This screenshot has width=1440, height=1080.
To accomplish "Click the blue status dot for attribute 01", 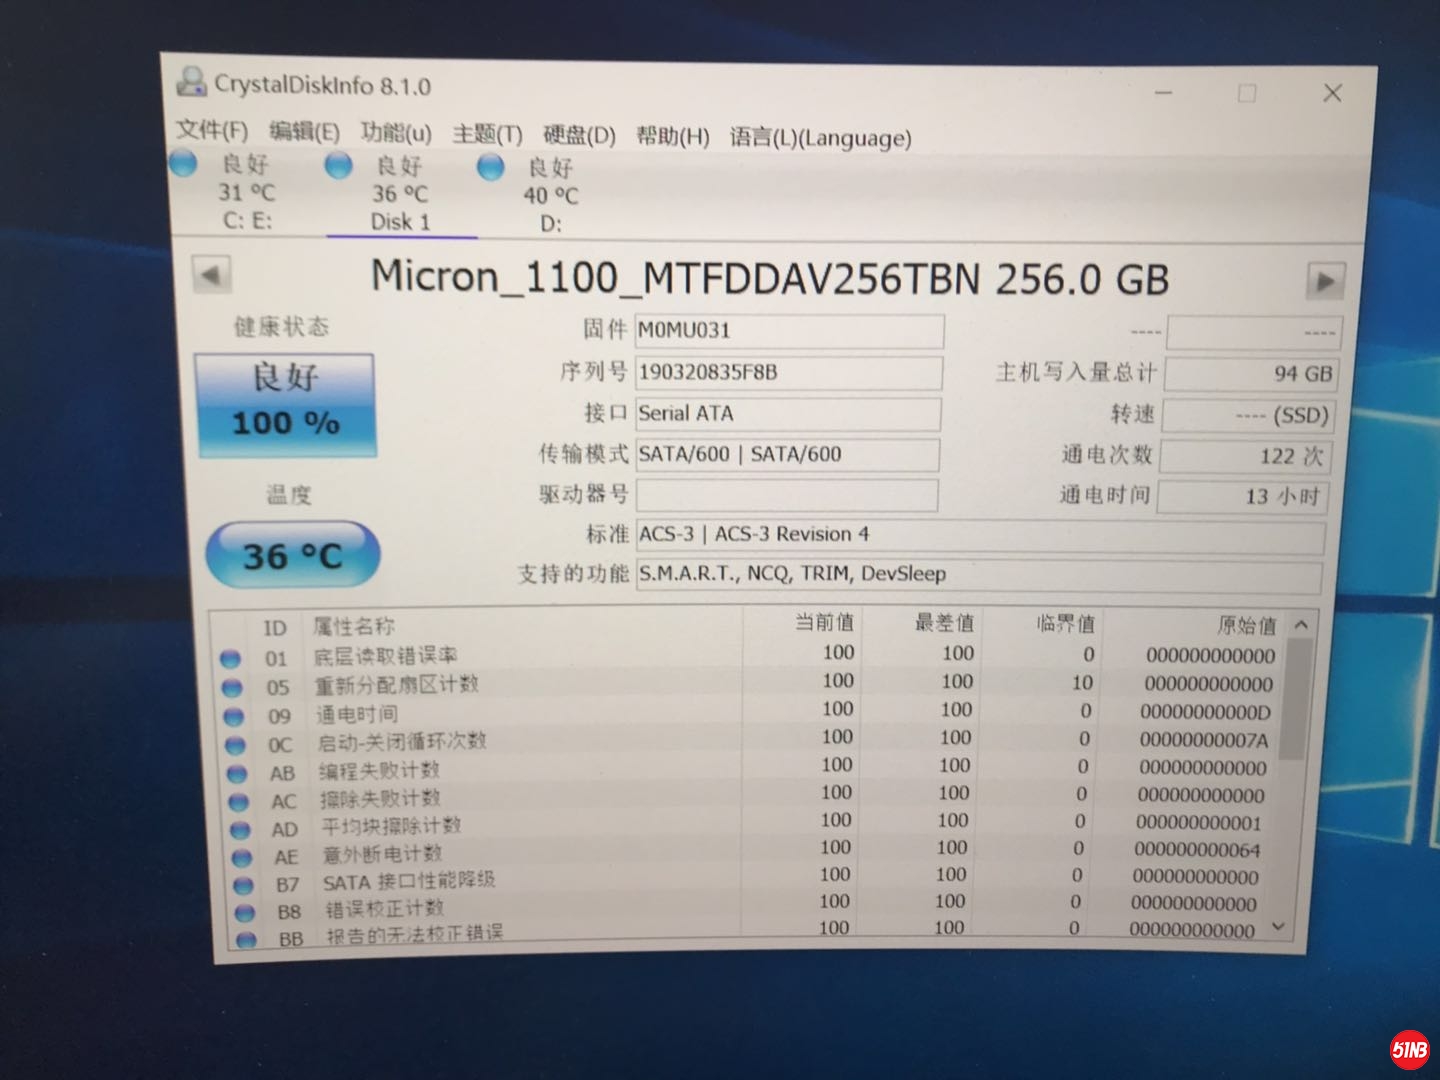I will click(x=231, y=658).
